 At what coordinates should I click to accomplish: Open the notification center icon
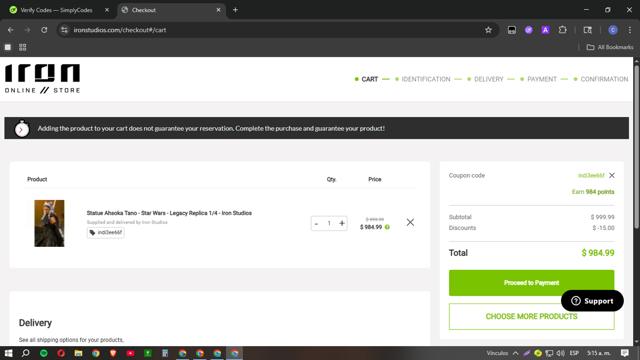pyautogui.click(x=625, y=353)
